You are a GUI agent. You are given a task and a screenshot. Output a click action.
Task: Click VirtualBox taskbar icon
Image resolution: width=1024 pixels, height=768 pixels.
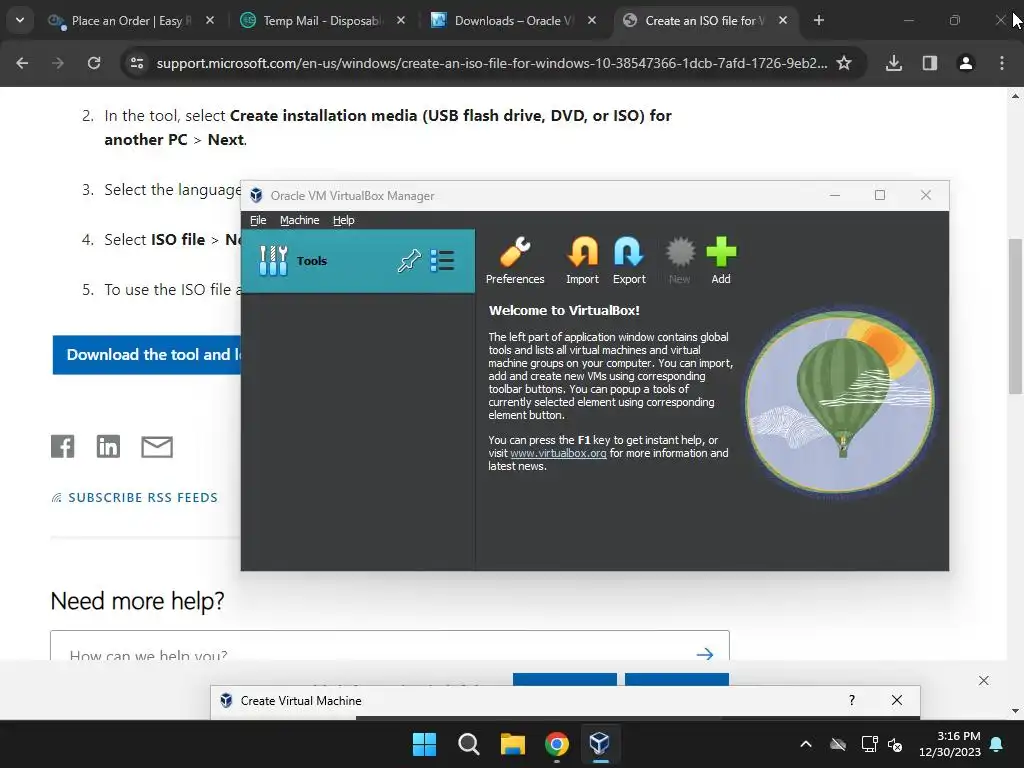click(x=600, y=744)
